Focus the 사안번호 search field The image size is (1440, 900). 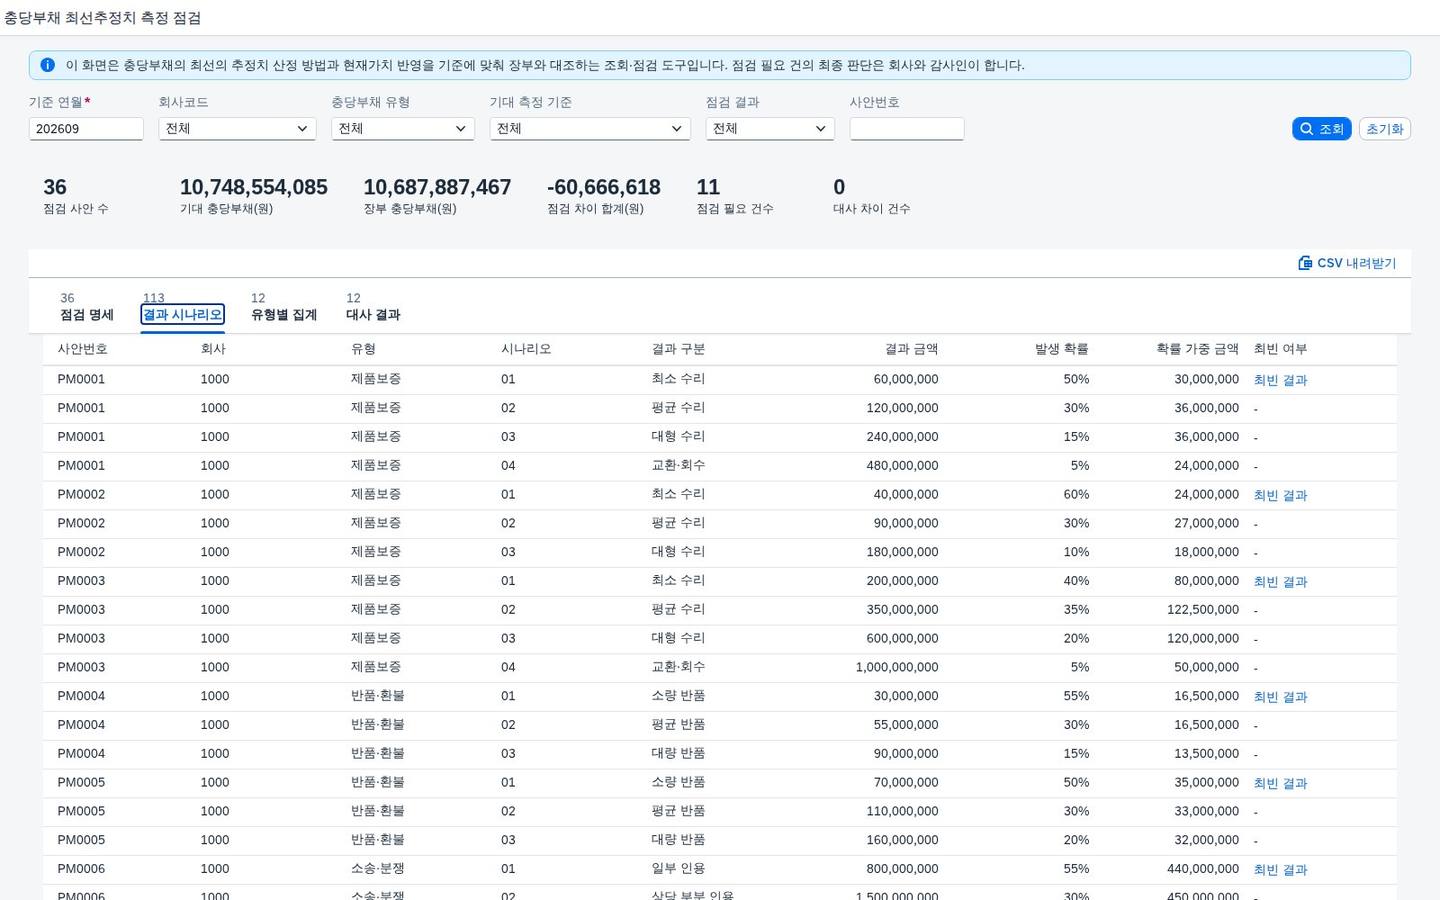click(x=907, y=129)
